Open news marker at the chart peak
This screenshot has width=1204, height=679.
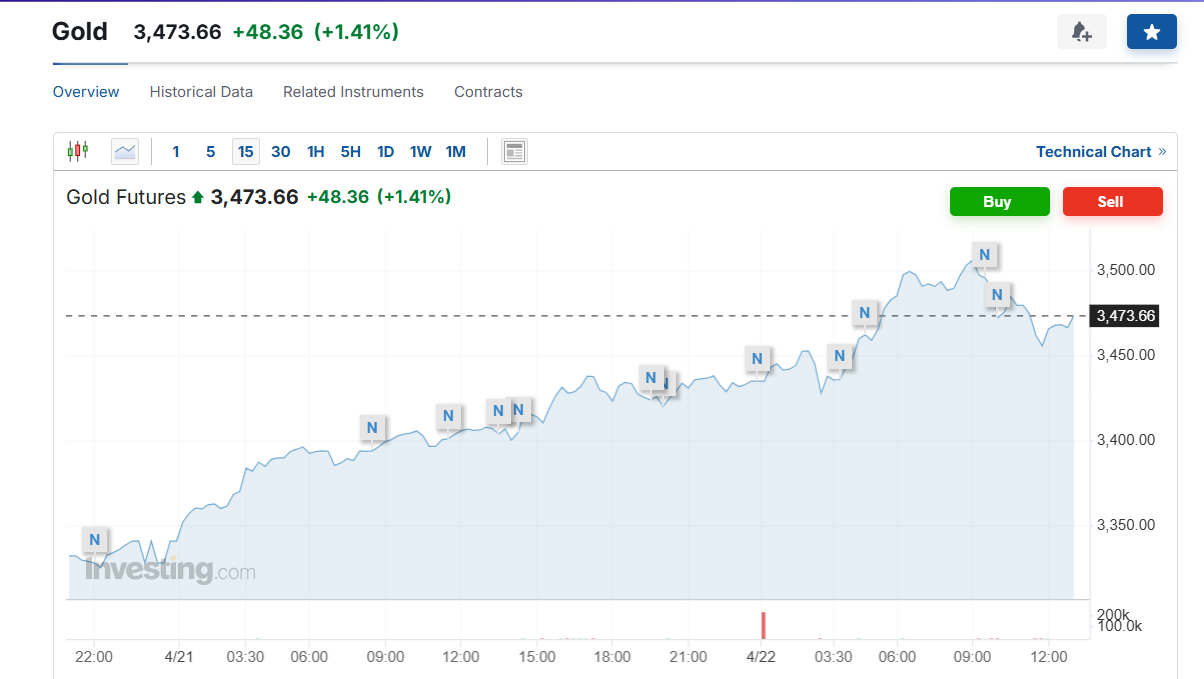click(x=984, y=255)
